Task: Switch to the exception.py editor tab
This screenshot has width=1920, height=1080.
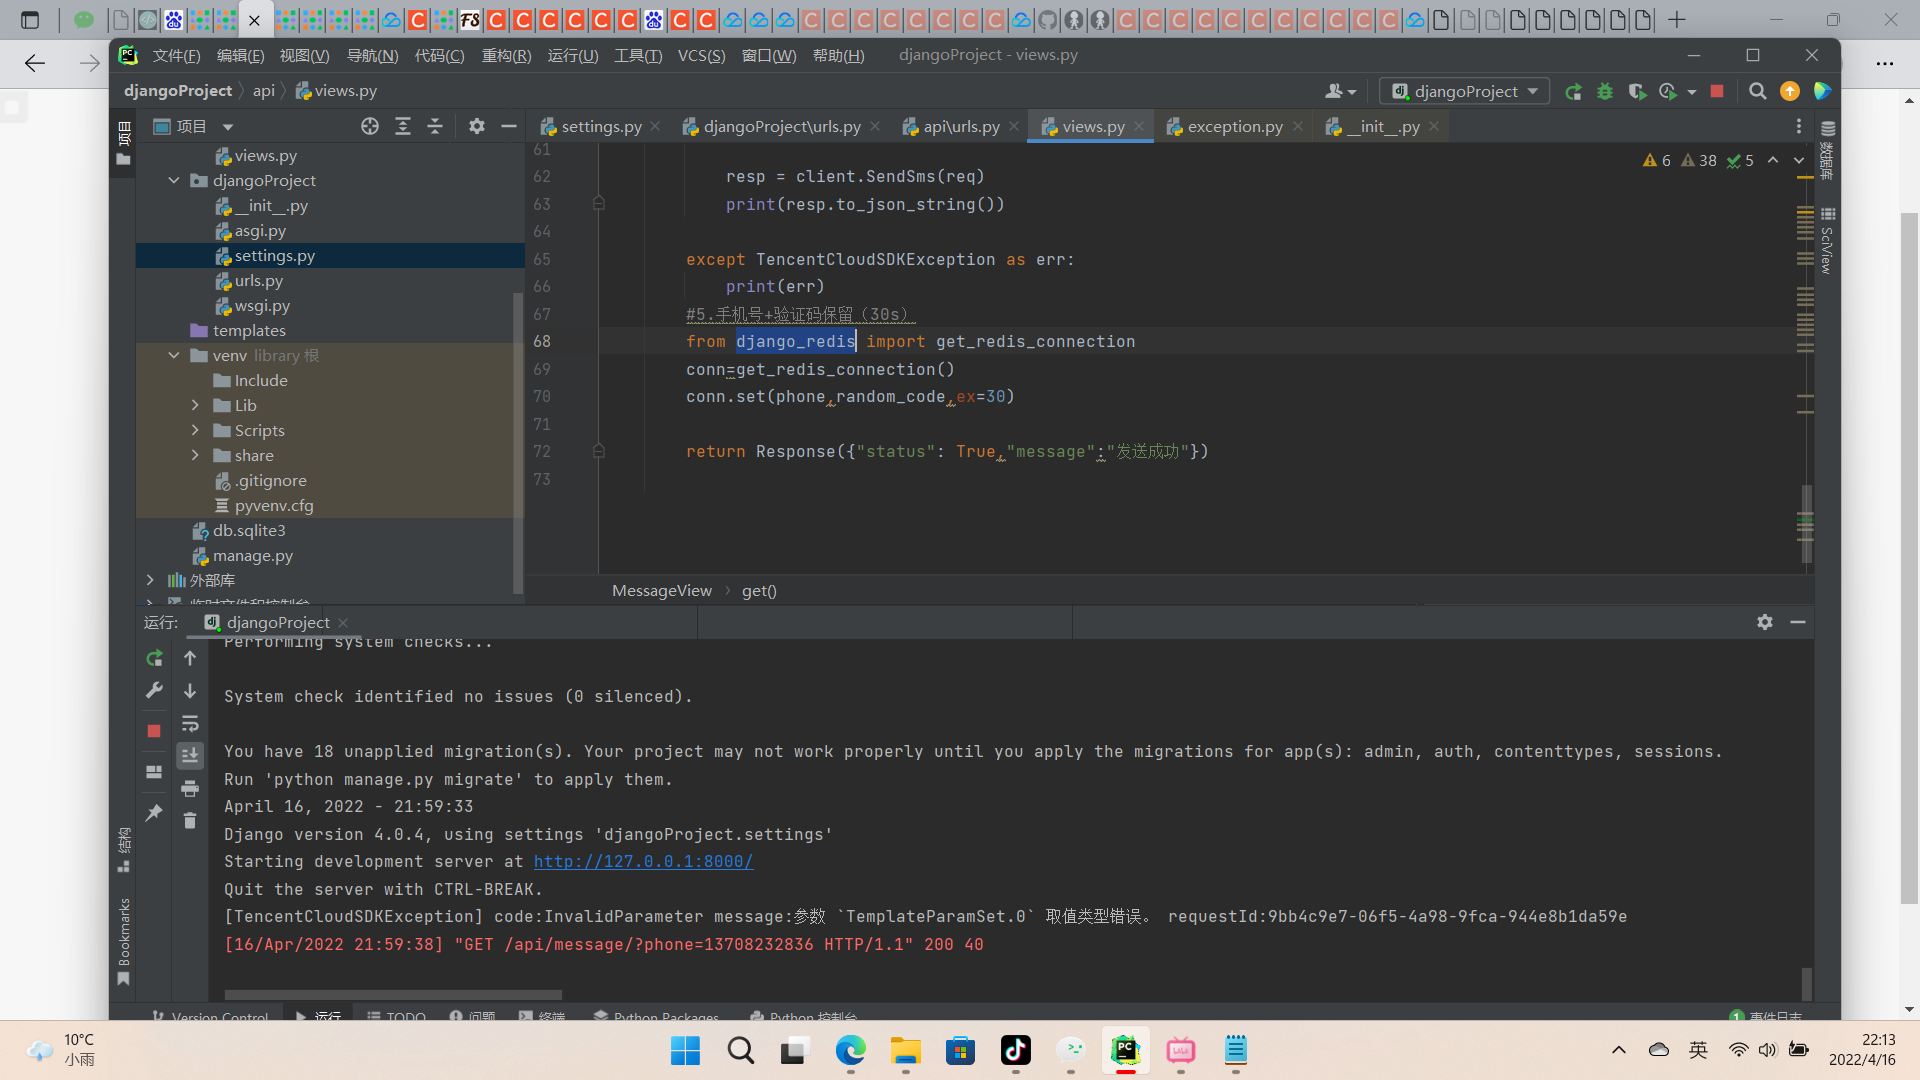Action: (x=1234, y=127)
